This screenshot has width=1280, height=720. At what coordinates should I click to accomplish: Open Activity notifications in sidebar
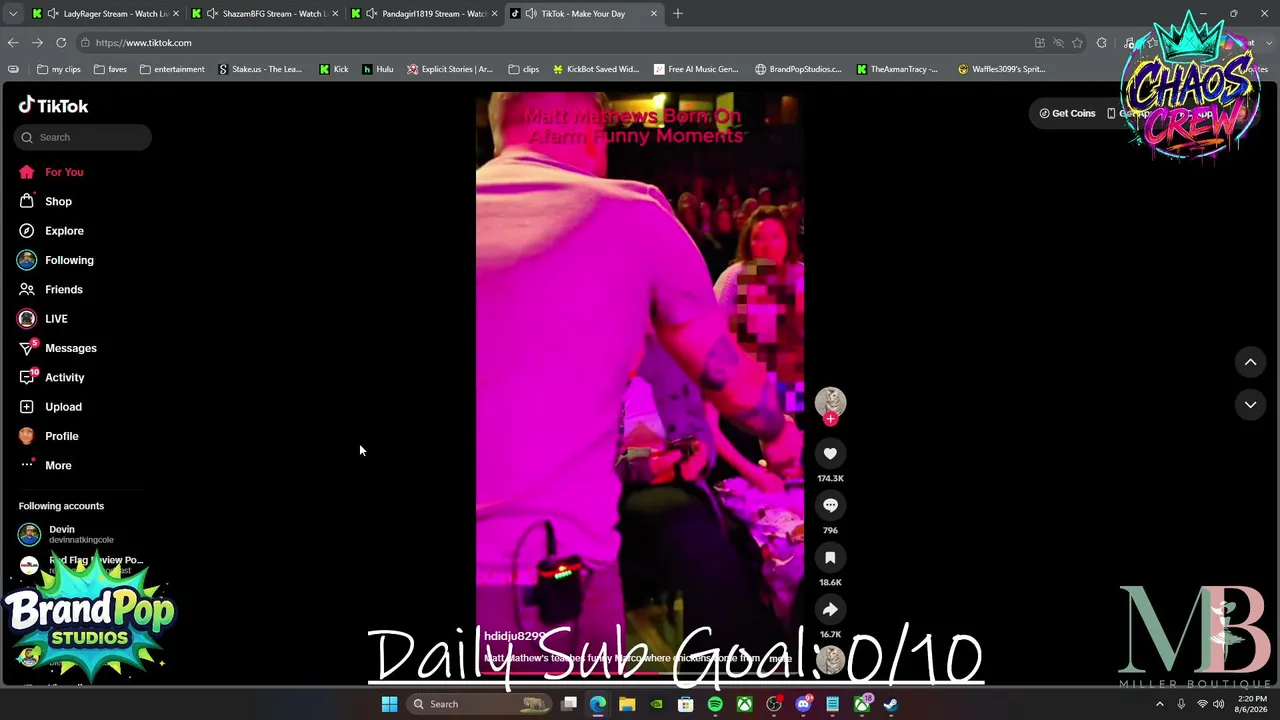coord(51,377)
